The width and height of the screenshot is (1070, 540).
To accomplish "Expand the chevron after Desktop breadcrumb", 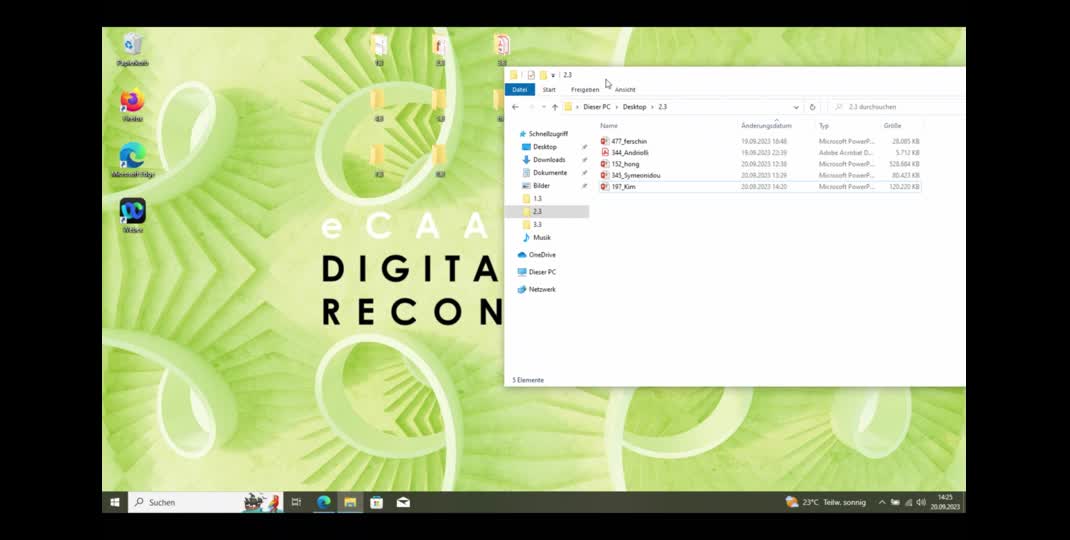I will (652, 107).
